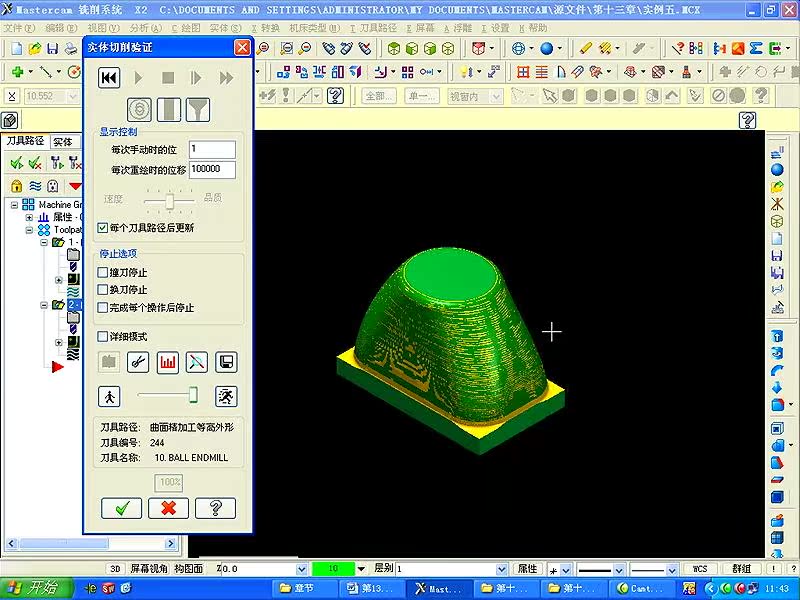Viewport: 800px width, 600px height.
Task: Switch to the Mast... taskbar window
Action: coord(438,589)
